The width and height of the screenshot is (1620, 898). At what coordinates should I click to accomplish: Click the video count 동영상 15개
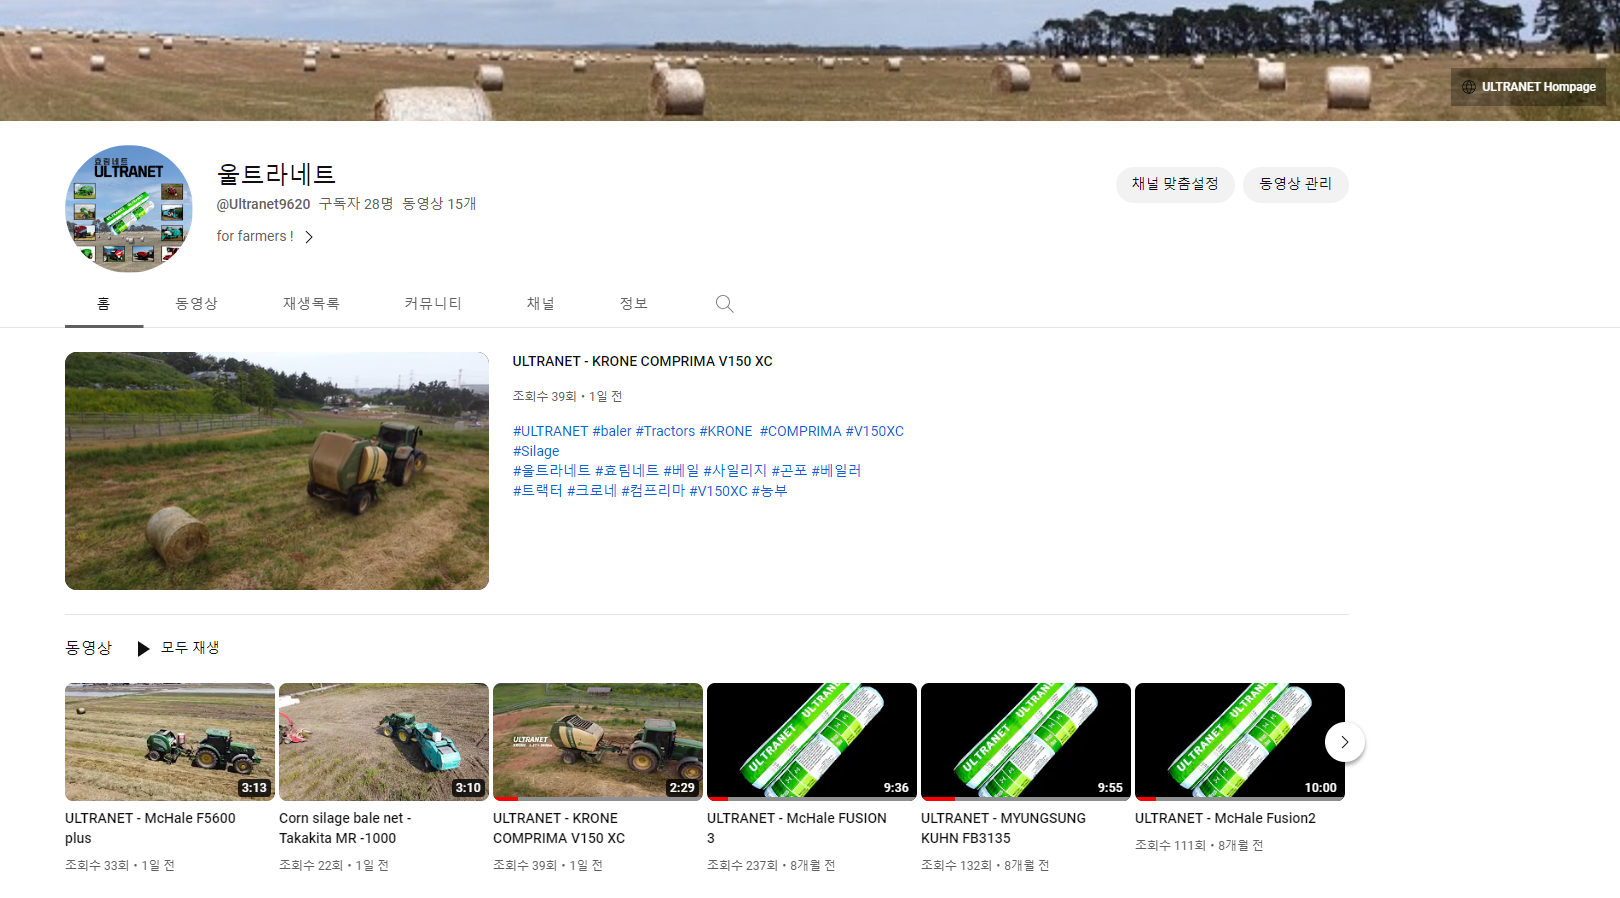[x=439, y=204]
